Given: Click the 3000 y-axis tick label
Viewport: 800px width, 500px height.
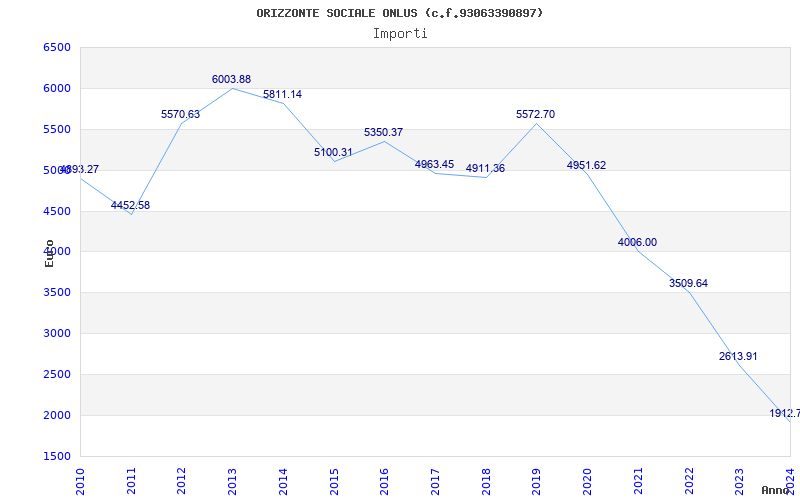Looking at the screenshot, I should [x=57, y=334].
